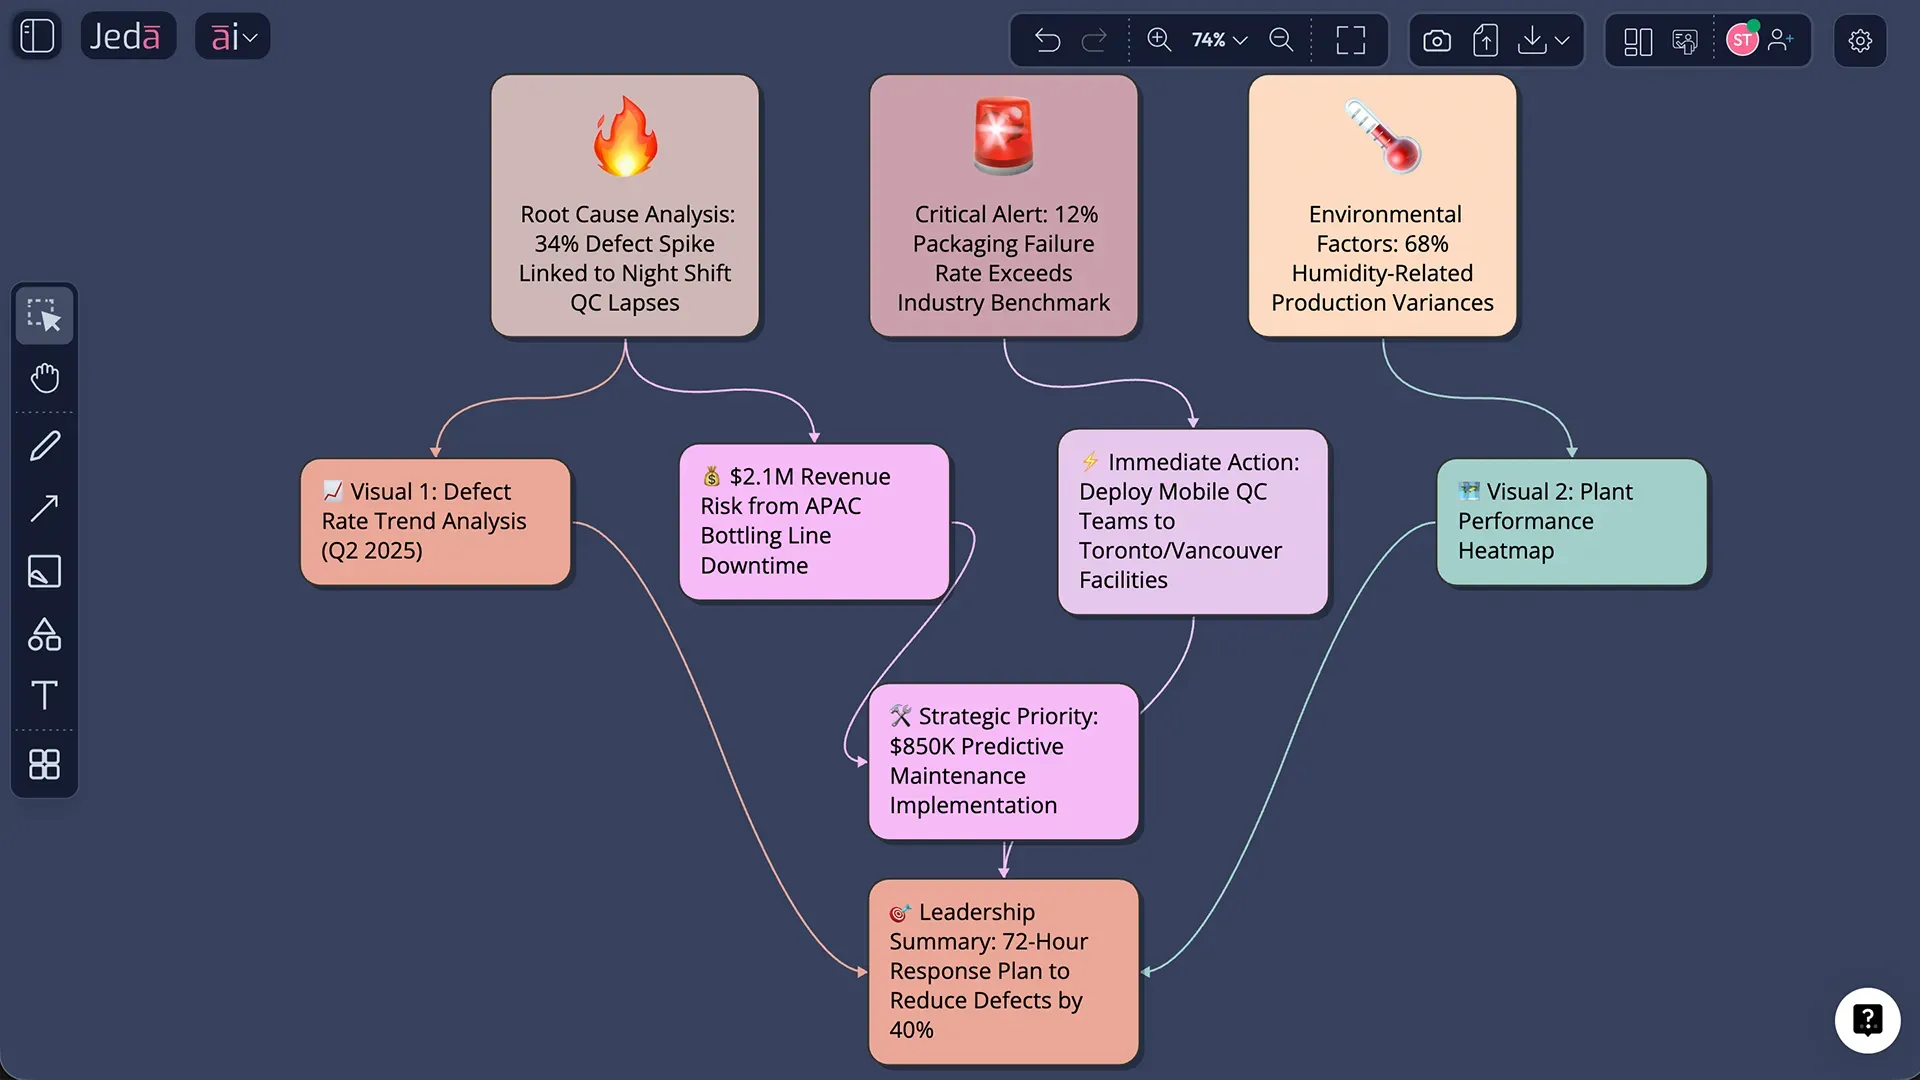Toggle the left sidebar panel
This screenshot has height=1080, width=1920.
click(36, 36)
